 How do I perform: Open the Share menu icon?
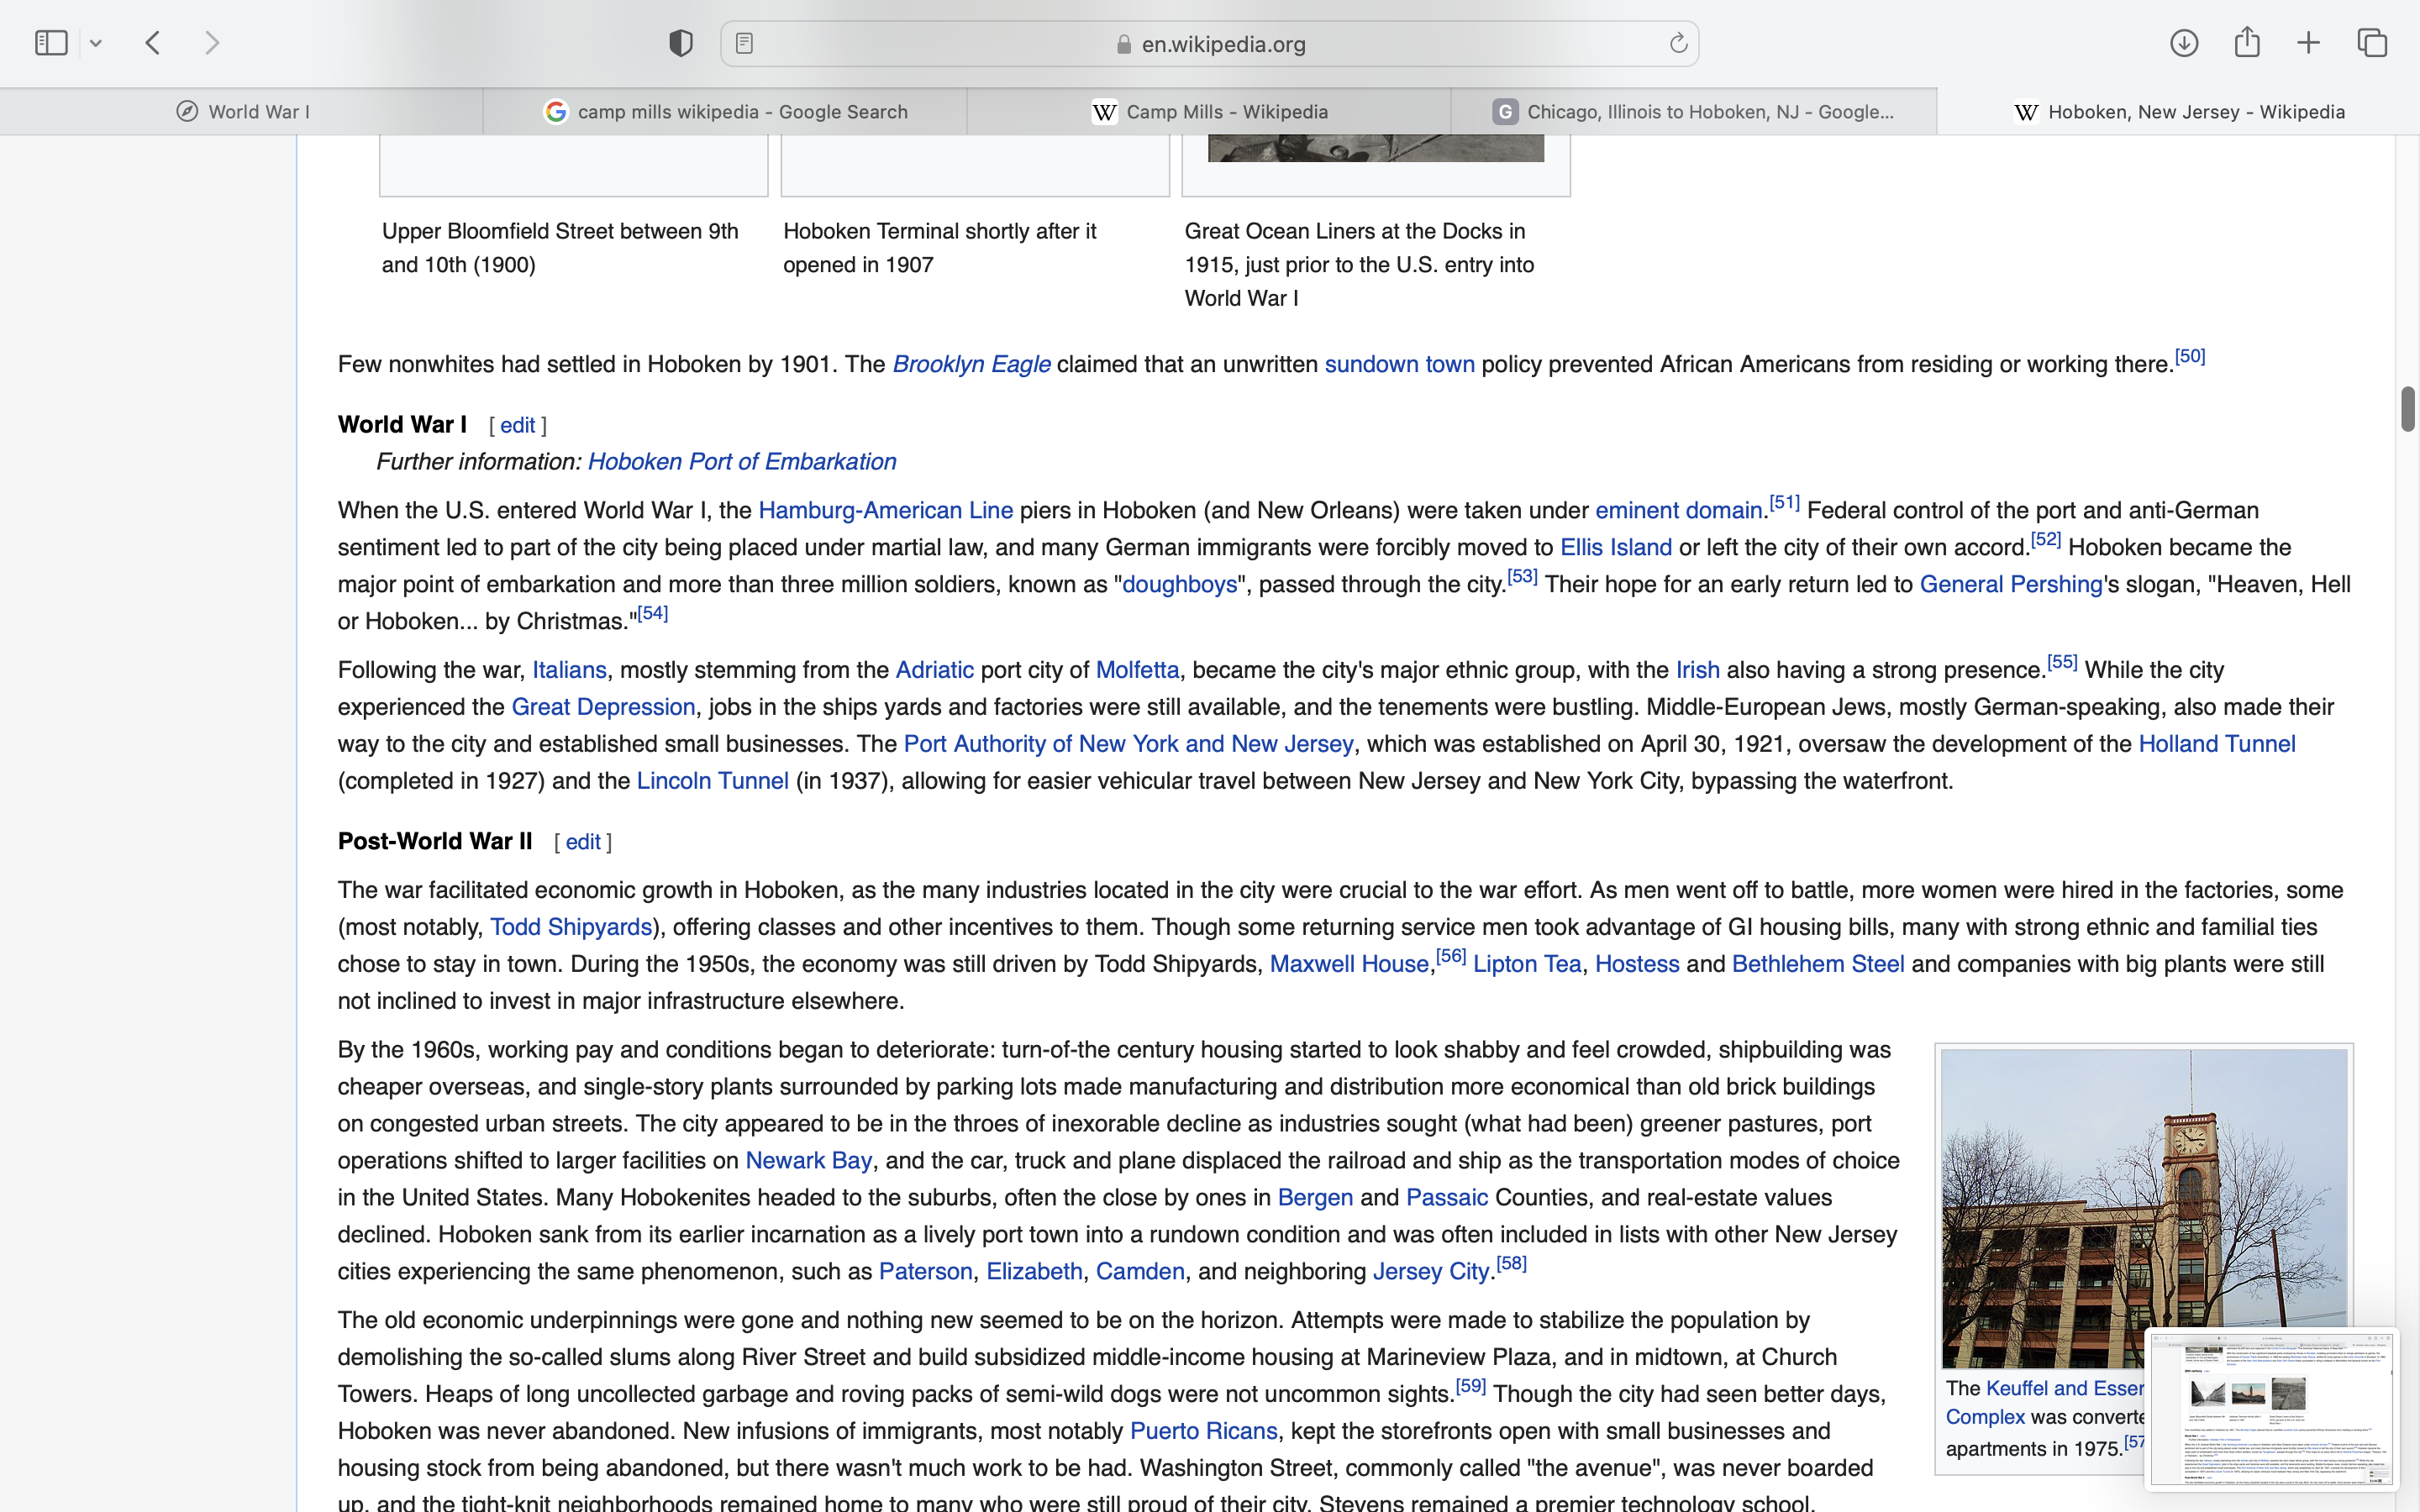[x=2247, y=43]
